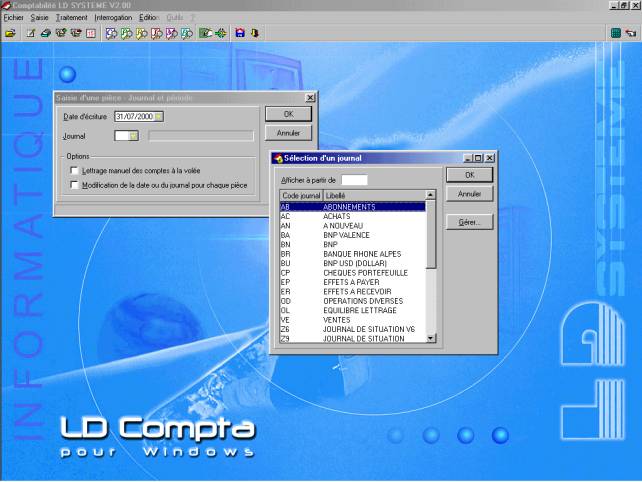
Task: Click the pointing hand icon at top right
Action: [x=631, y=33]
